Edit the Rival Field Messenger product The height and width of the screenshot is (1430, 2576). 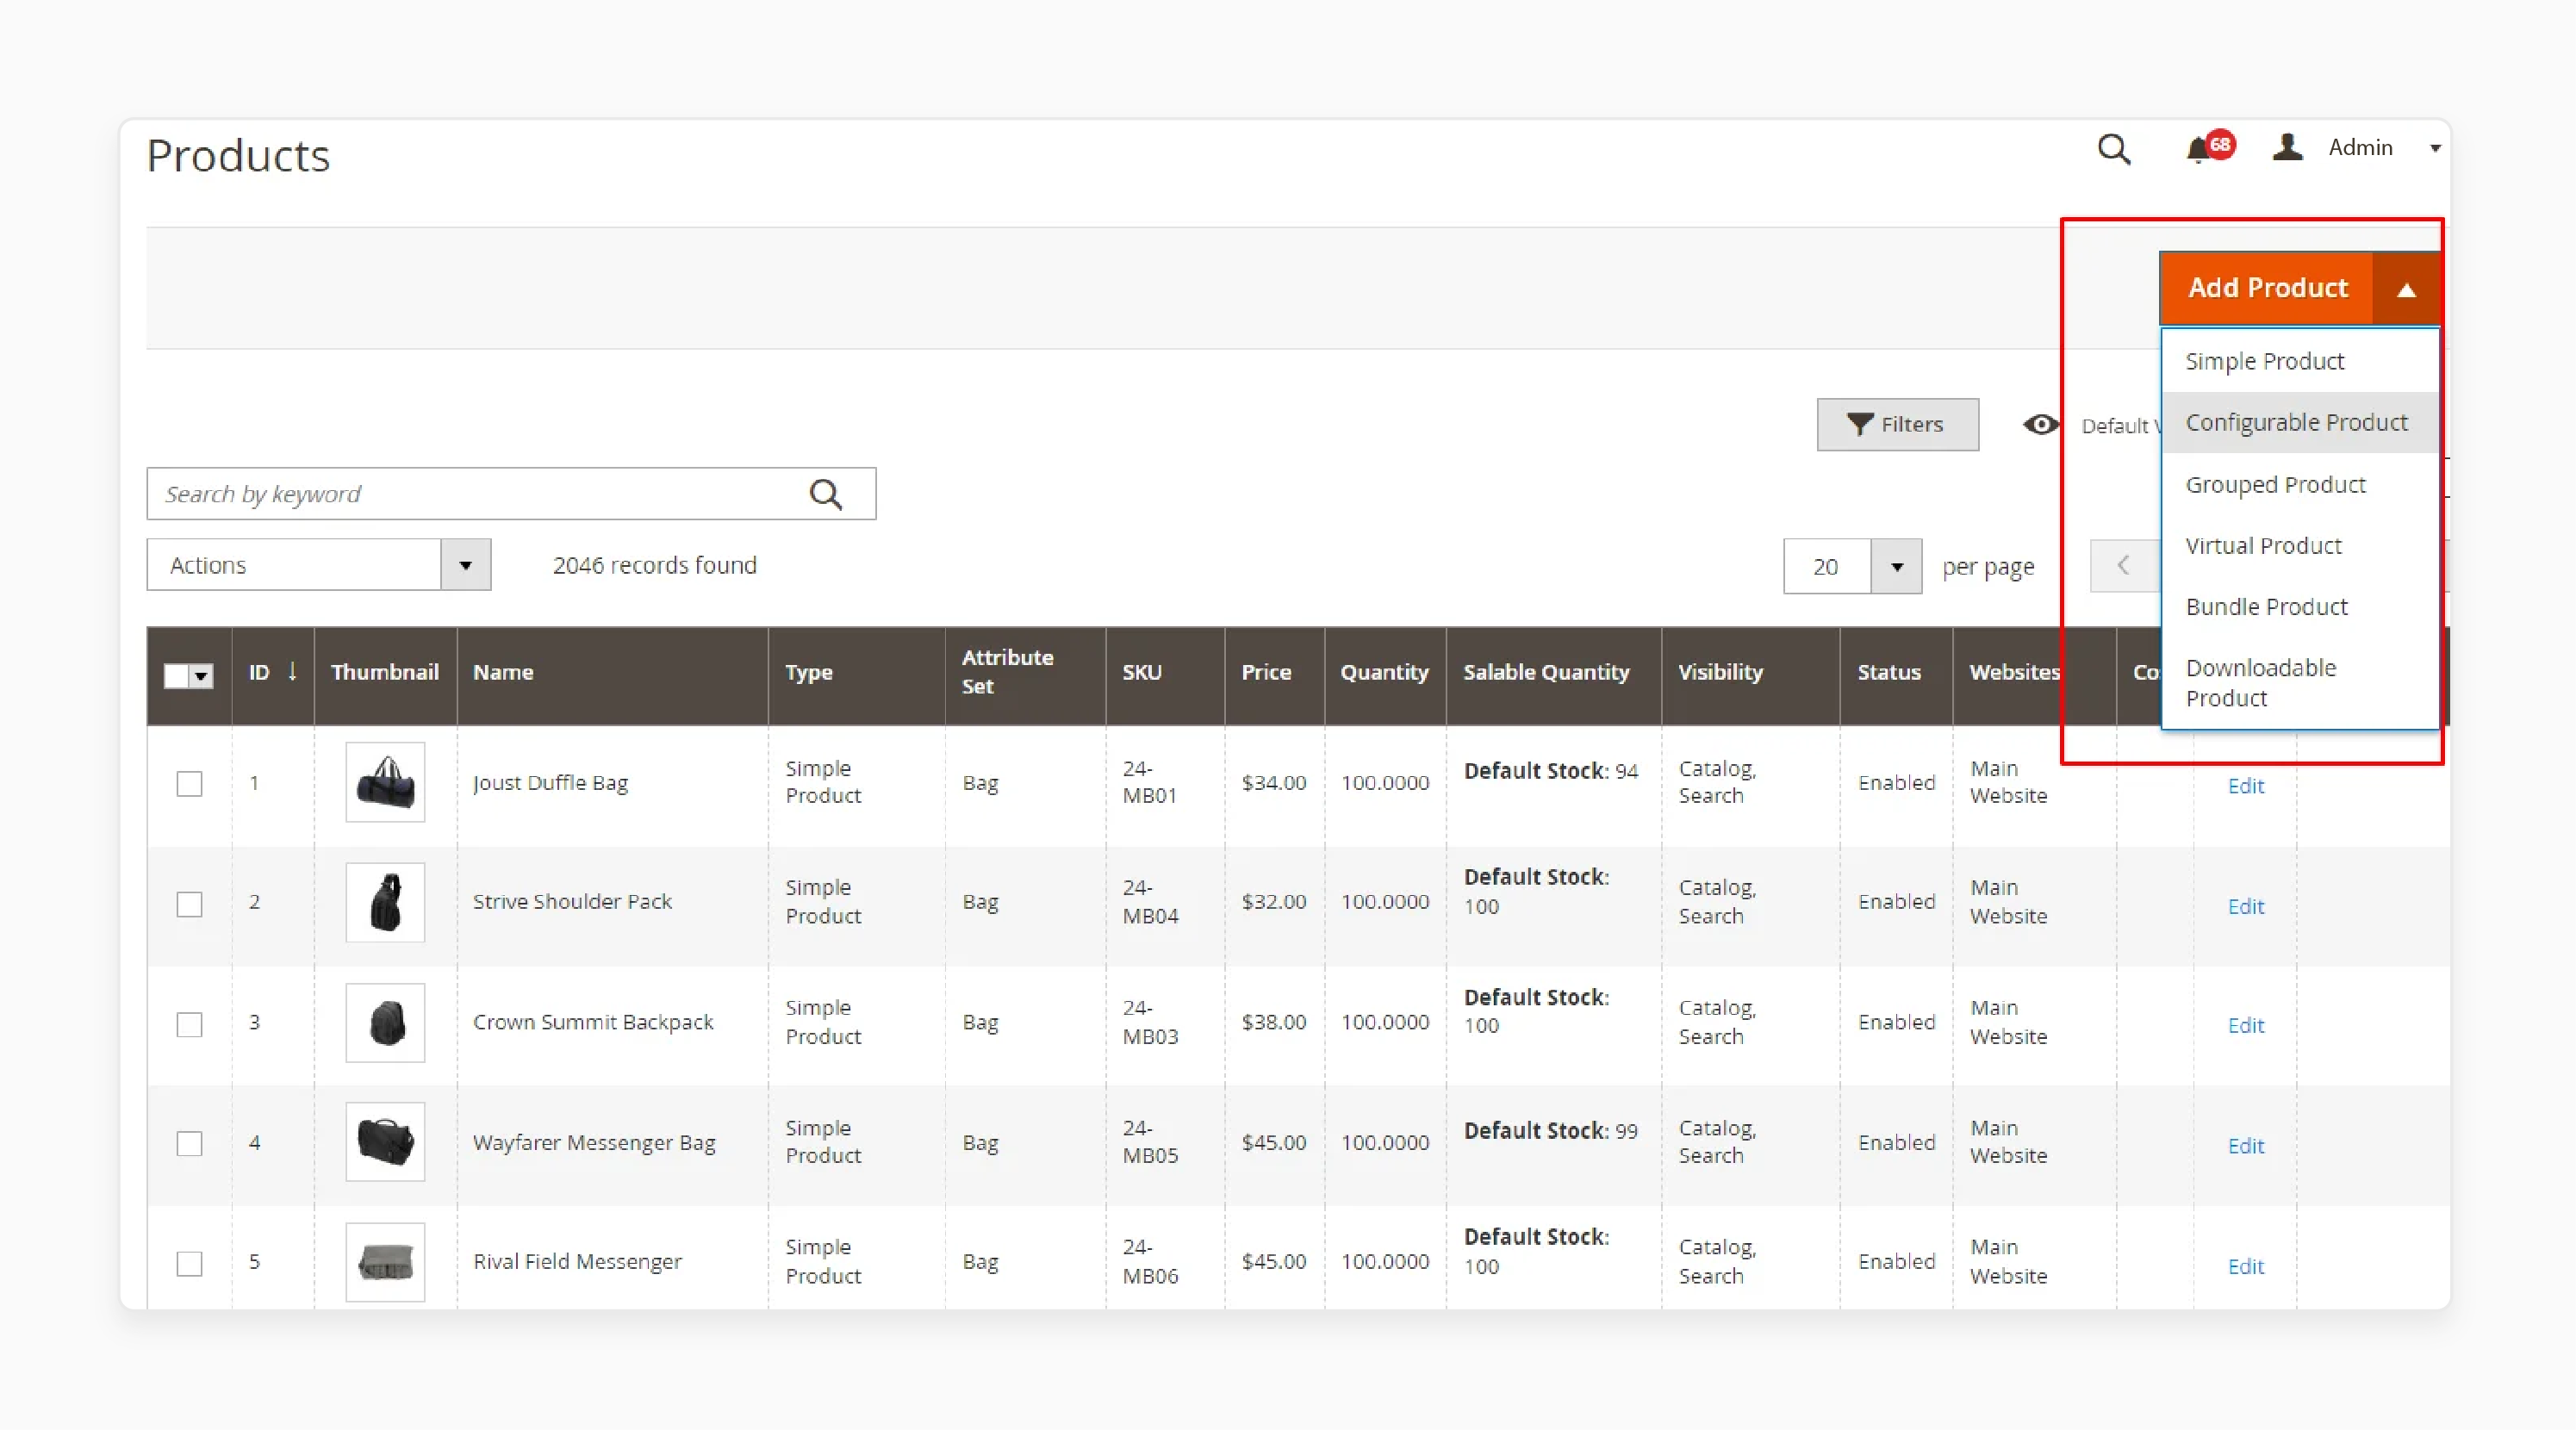point(2245,1266)
